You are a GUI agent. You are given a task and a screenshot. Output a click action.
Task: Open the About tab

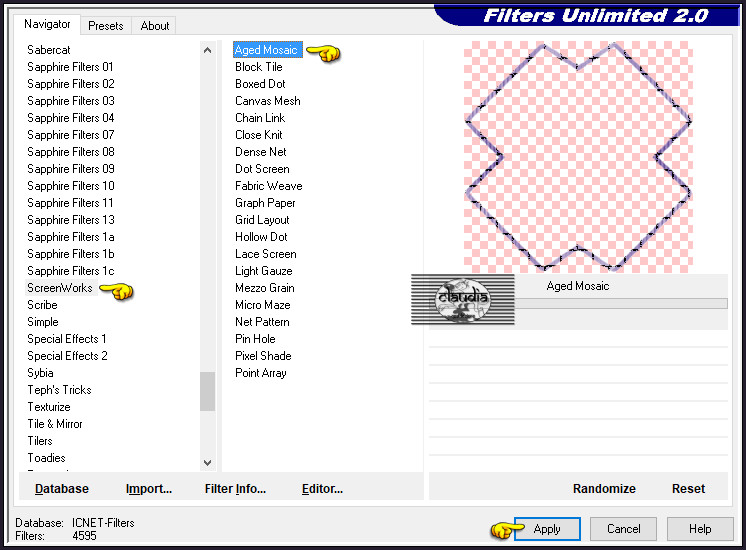click(x=154, y=26)
